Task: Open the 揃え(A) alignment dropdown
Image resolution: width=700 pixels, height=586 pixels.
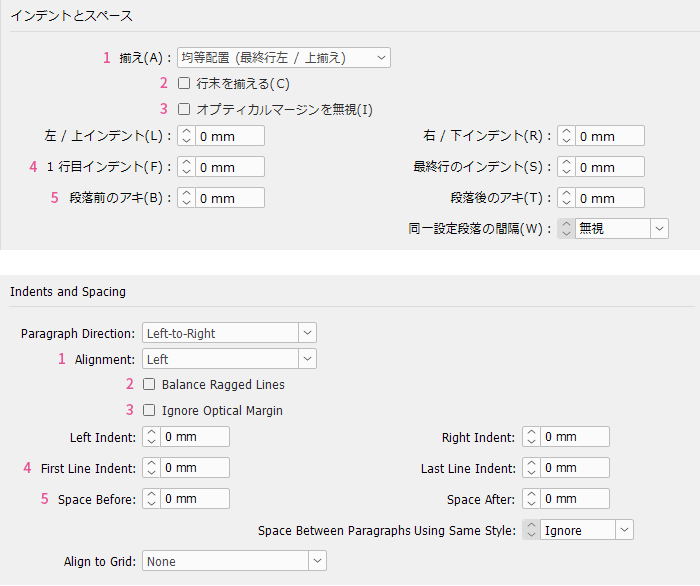Action: click(283, 58)
